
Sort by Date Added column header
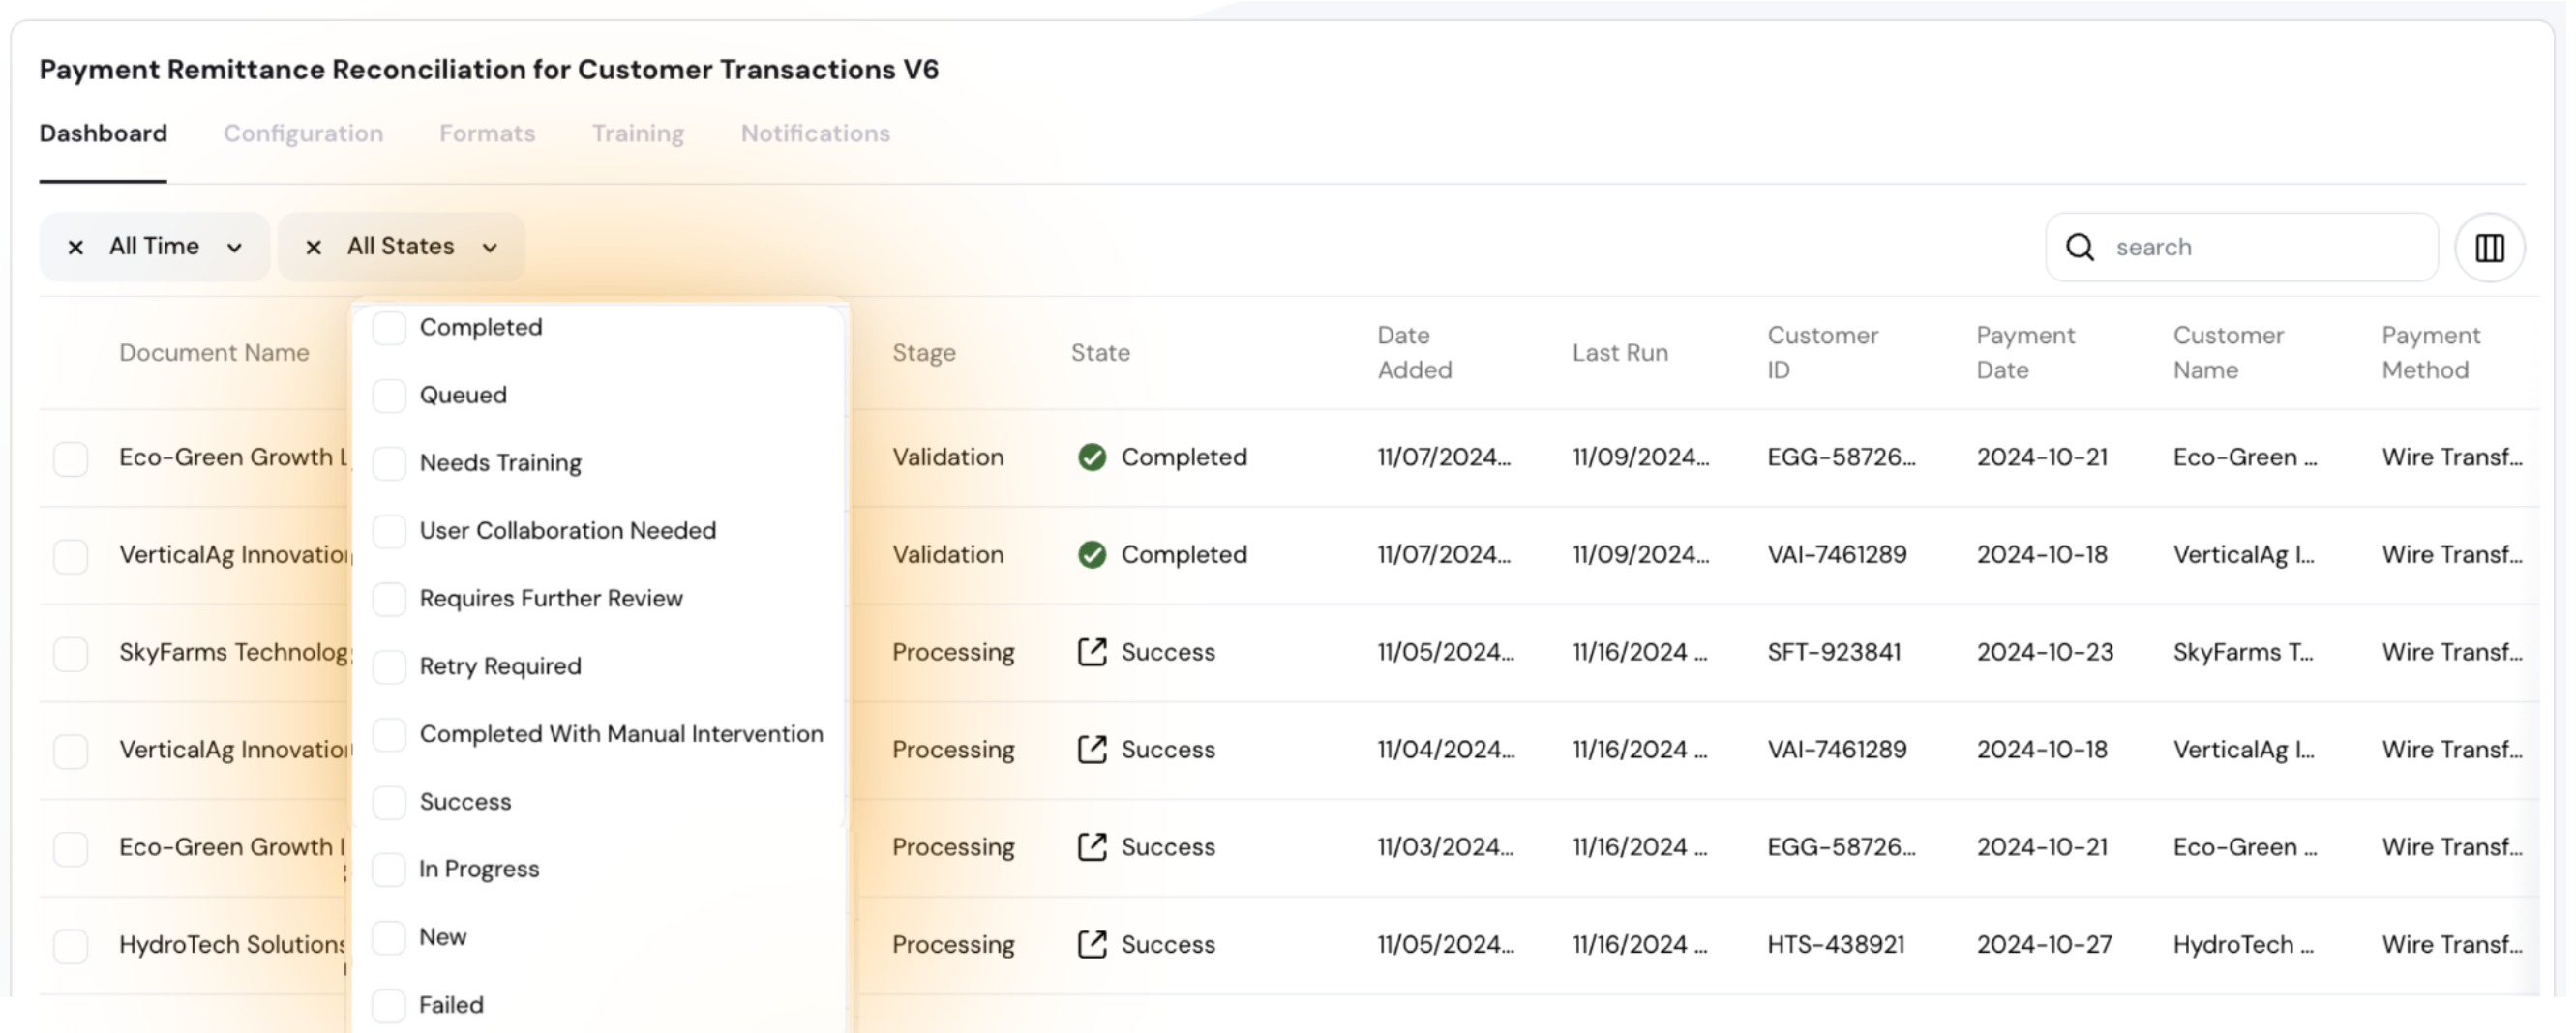tap(1414, 353)
